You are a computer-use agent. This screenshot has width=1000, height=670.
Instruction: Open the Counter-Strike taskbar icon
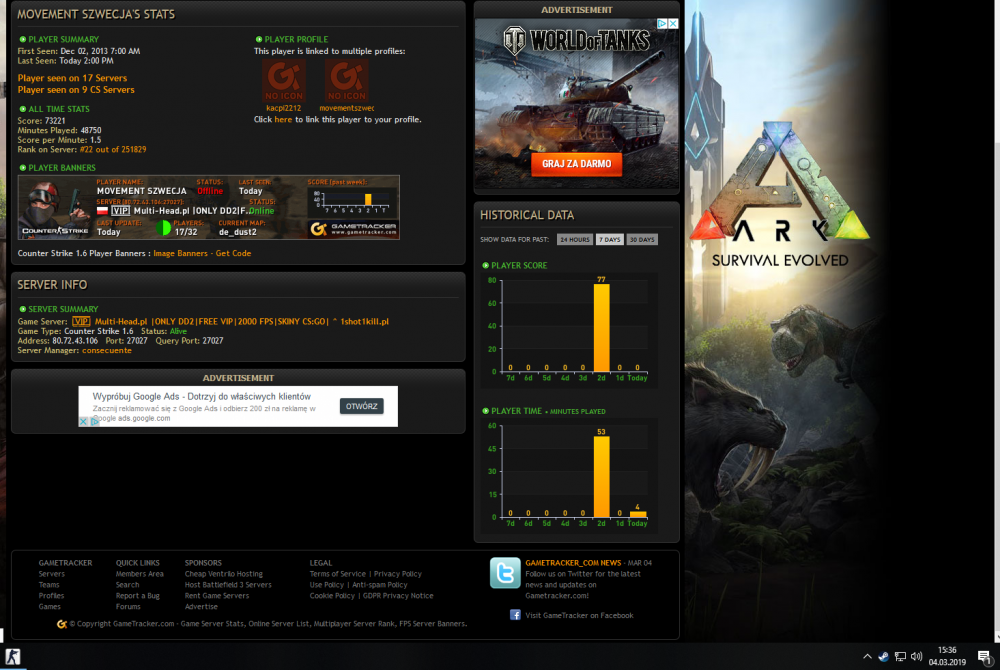13,656
